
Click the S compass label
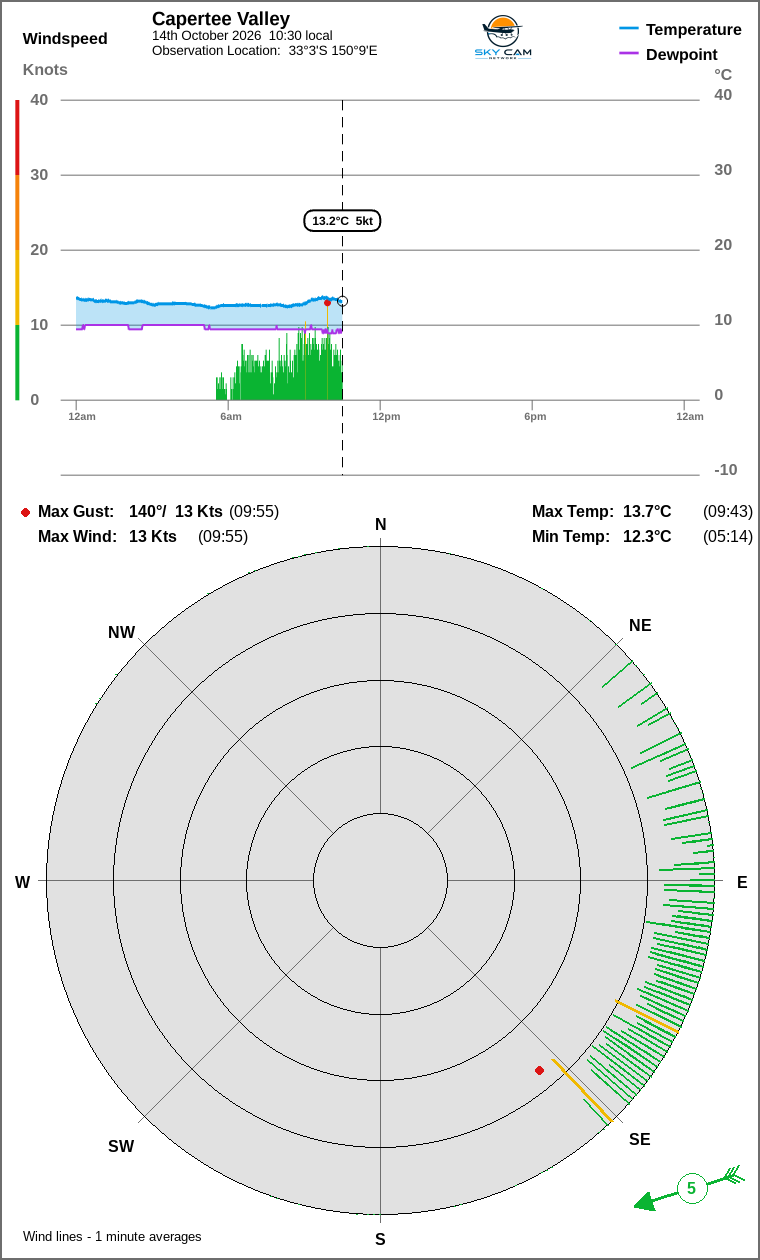380,1239
